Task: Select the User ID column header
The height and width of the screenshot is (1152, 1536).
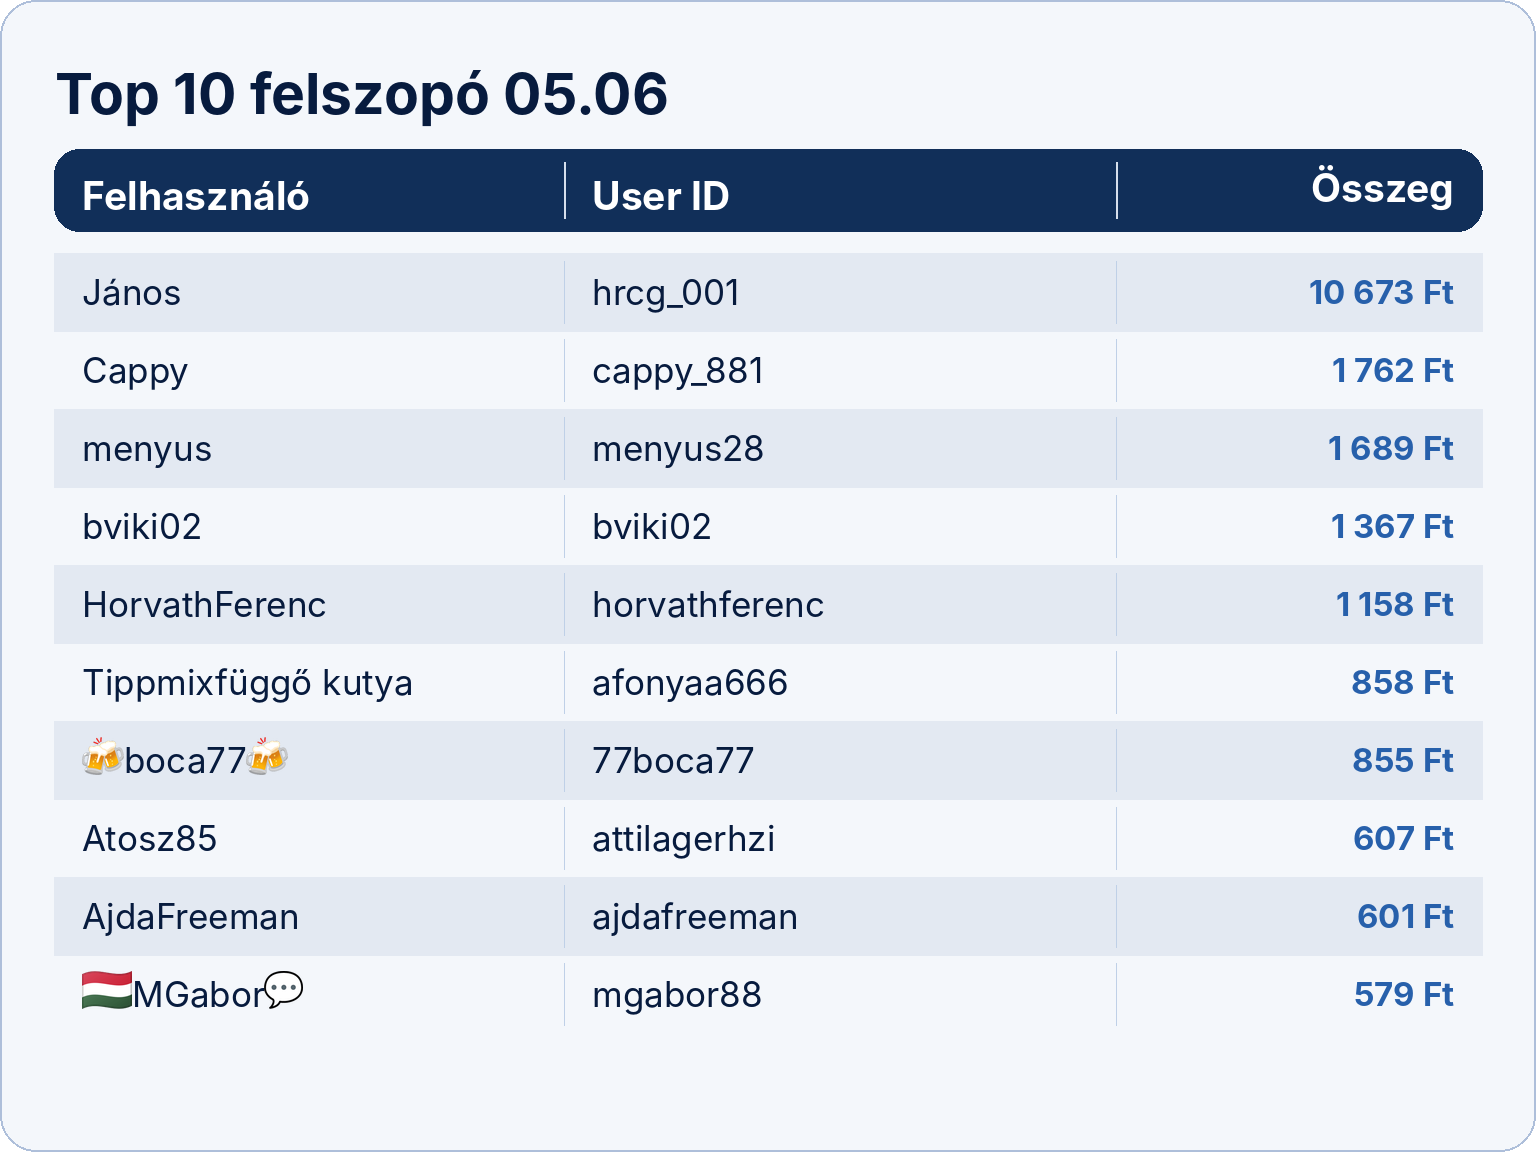Action: point(661,196)
